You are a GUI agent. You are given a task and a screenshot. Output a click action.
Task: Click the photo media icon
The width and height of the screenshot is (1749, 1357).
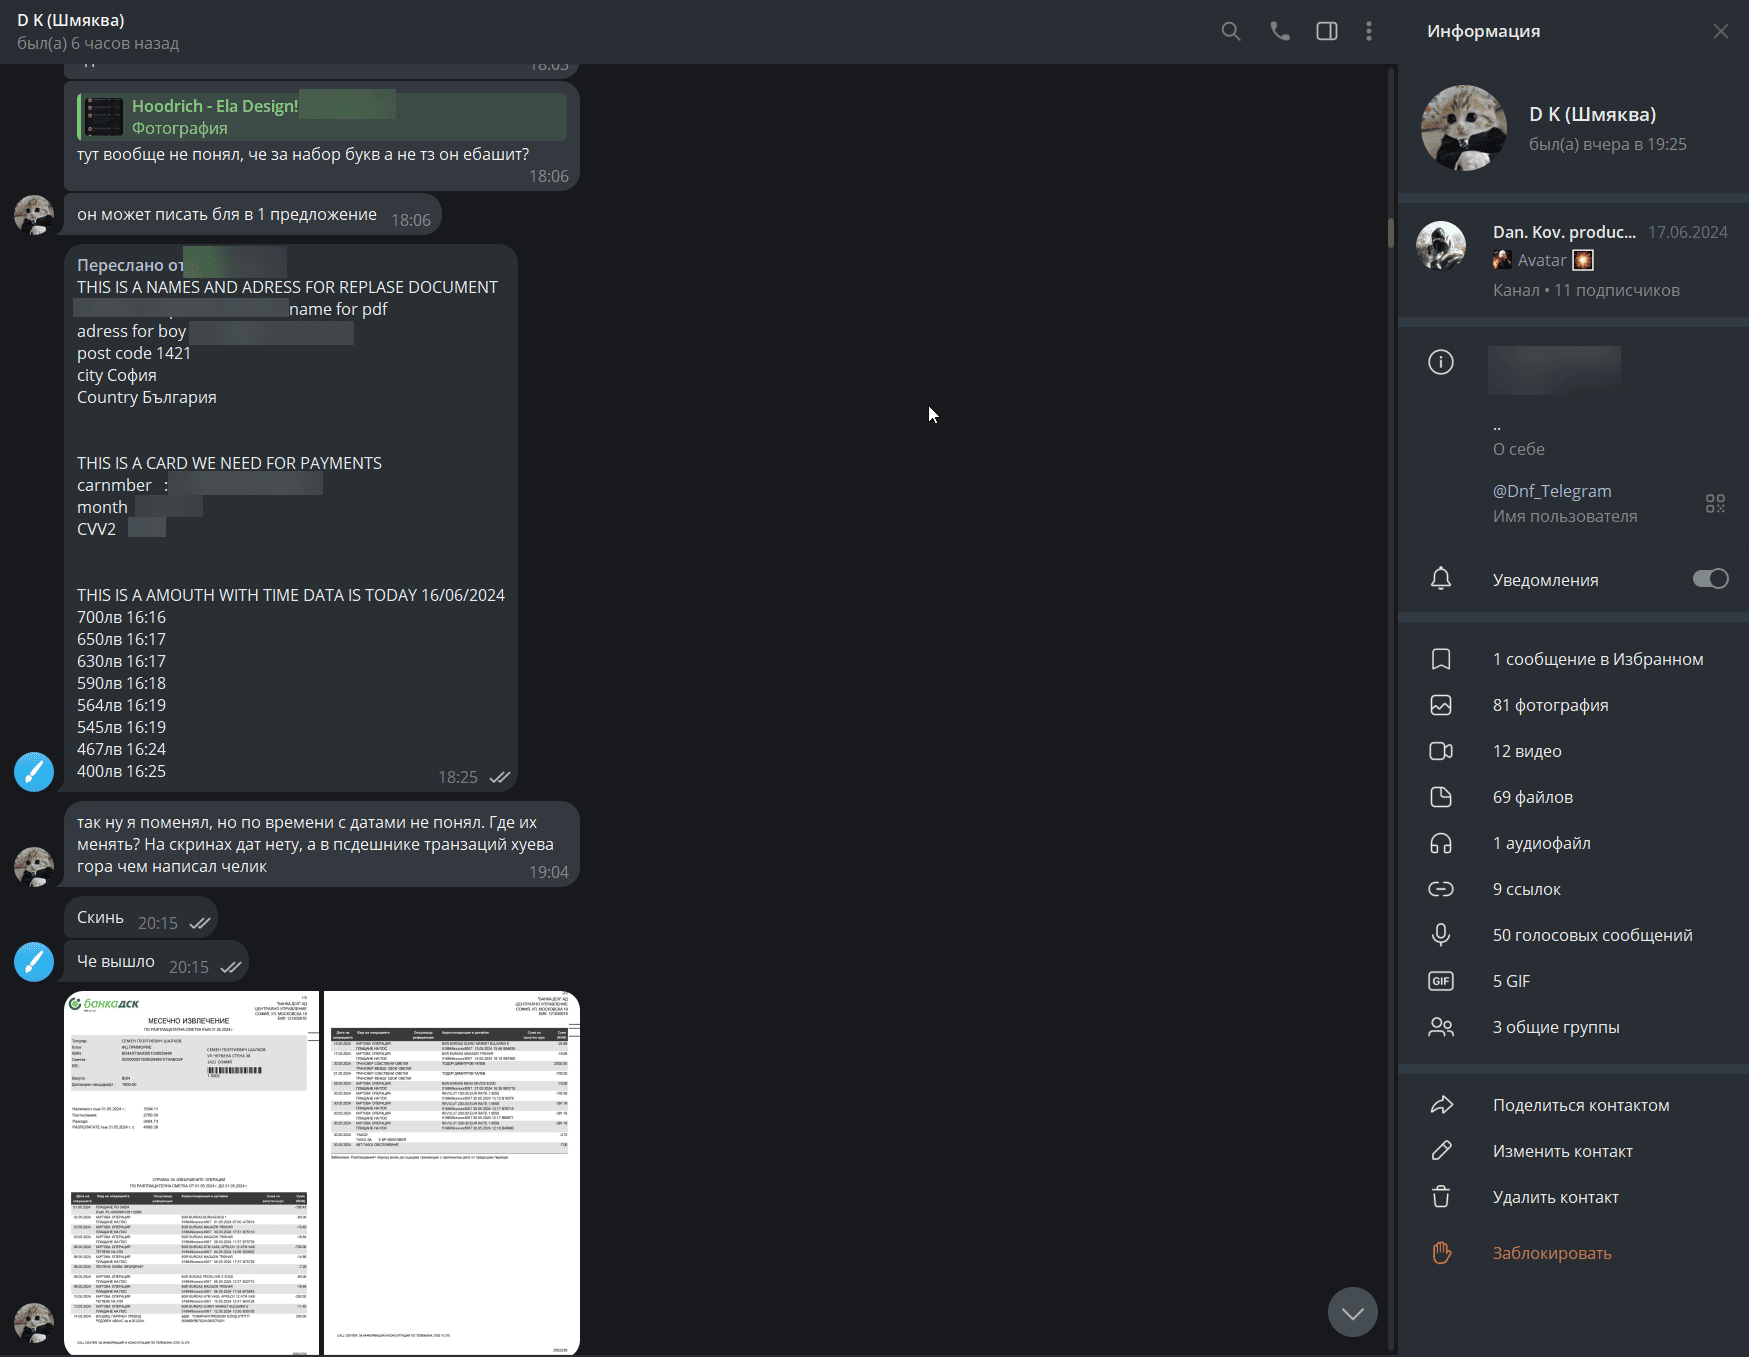point(1441,705)
